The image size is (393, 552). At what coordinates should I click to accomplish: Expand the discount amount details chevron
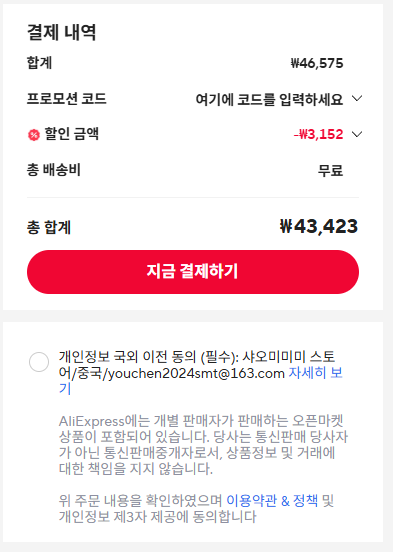(x=357, y=134)
